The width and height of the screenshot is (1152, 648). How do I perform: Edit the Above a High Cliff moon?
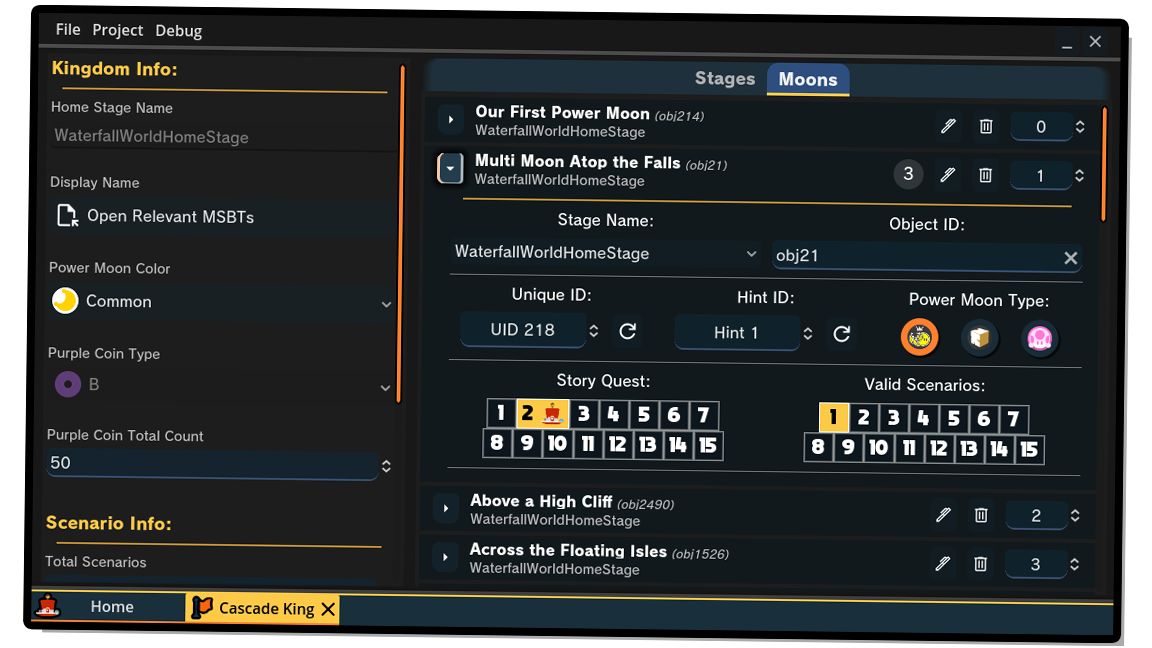tap(943, 514)
